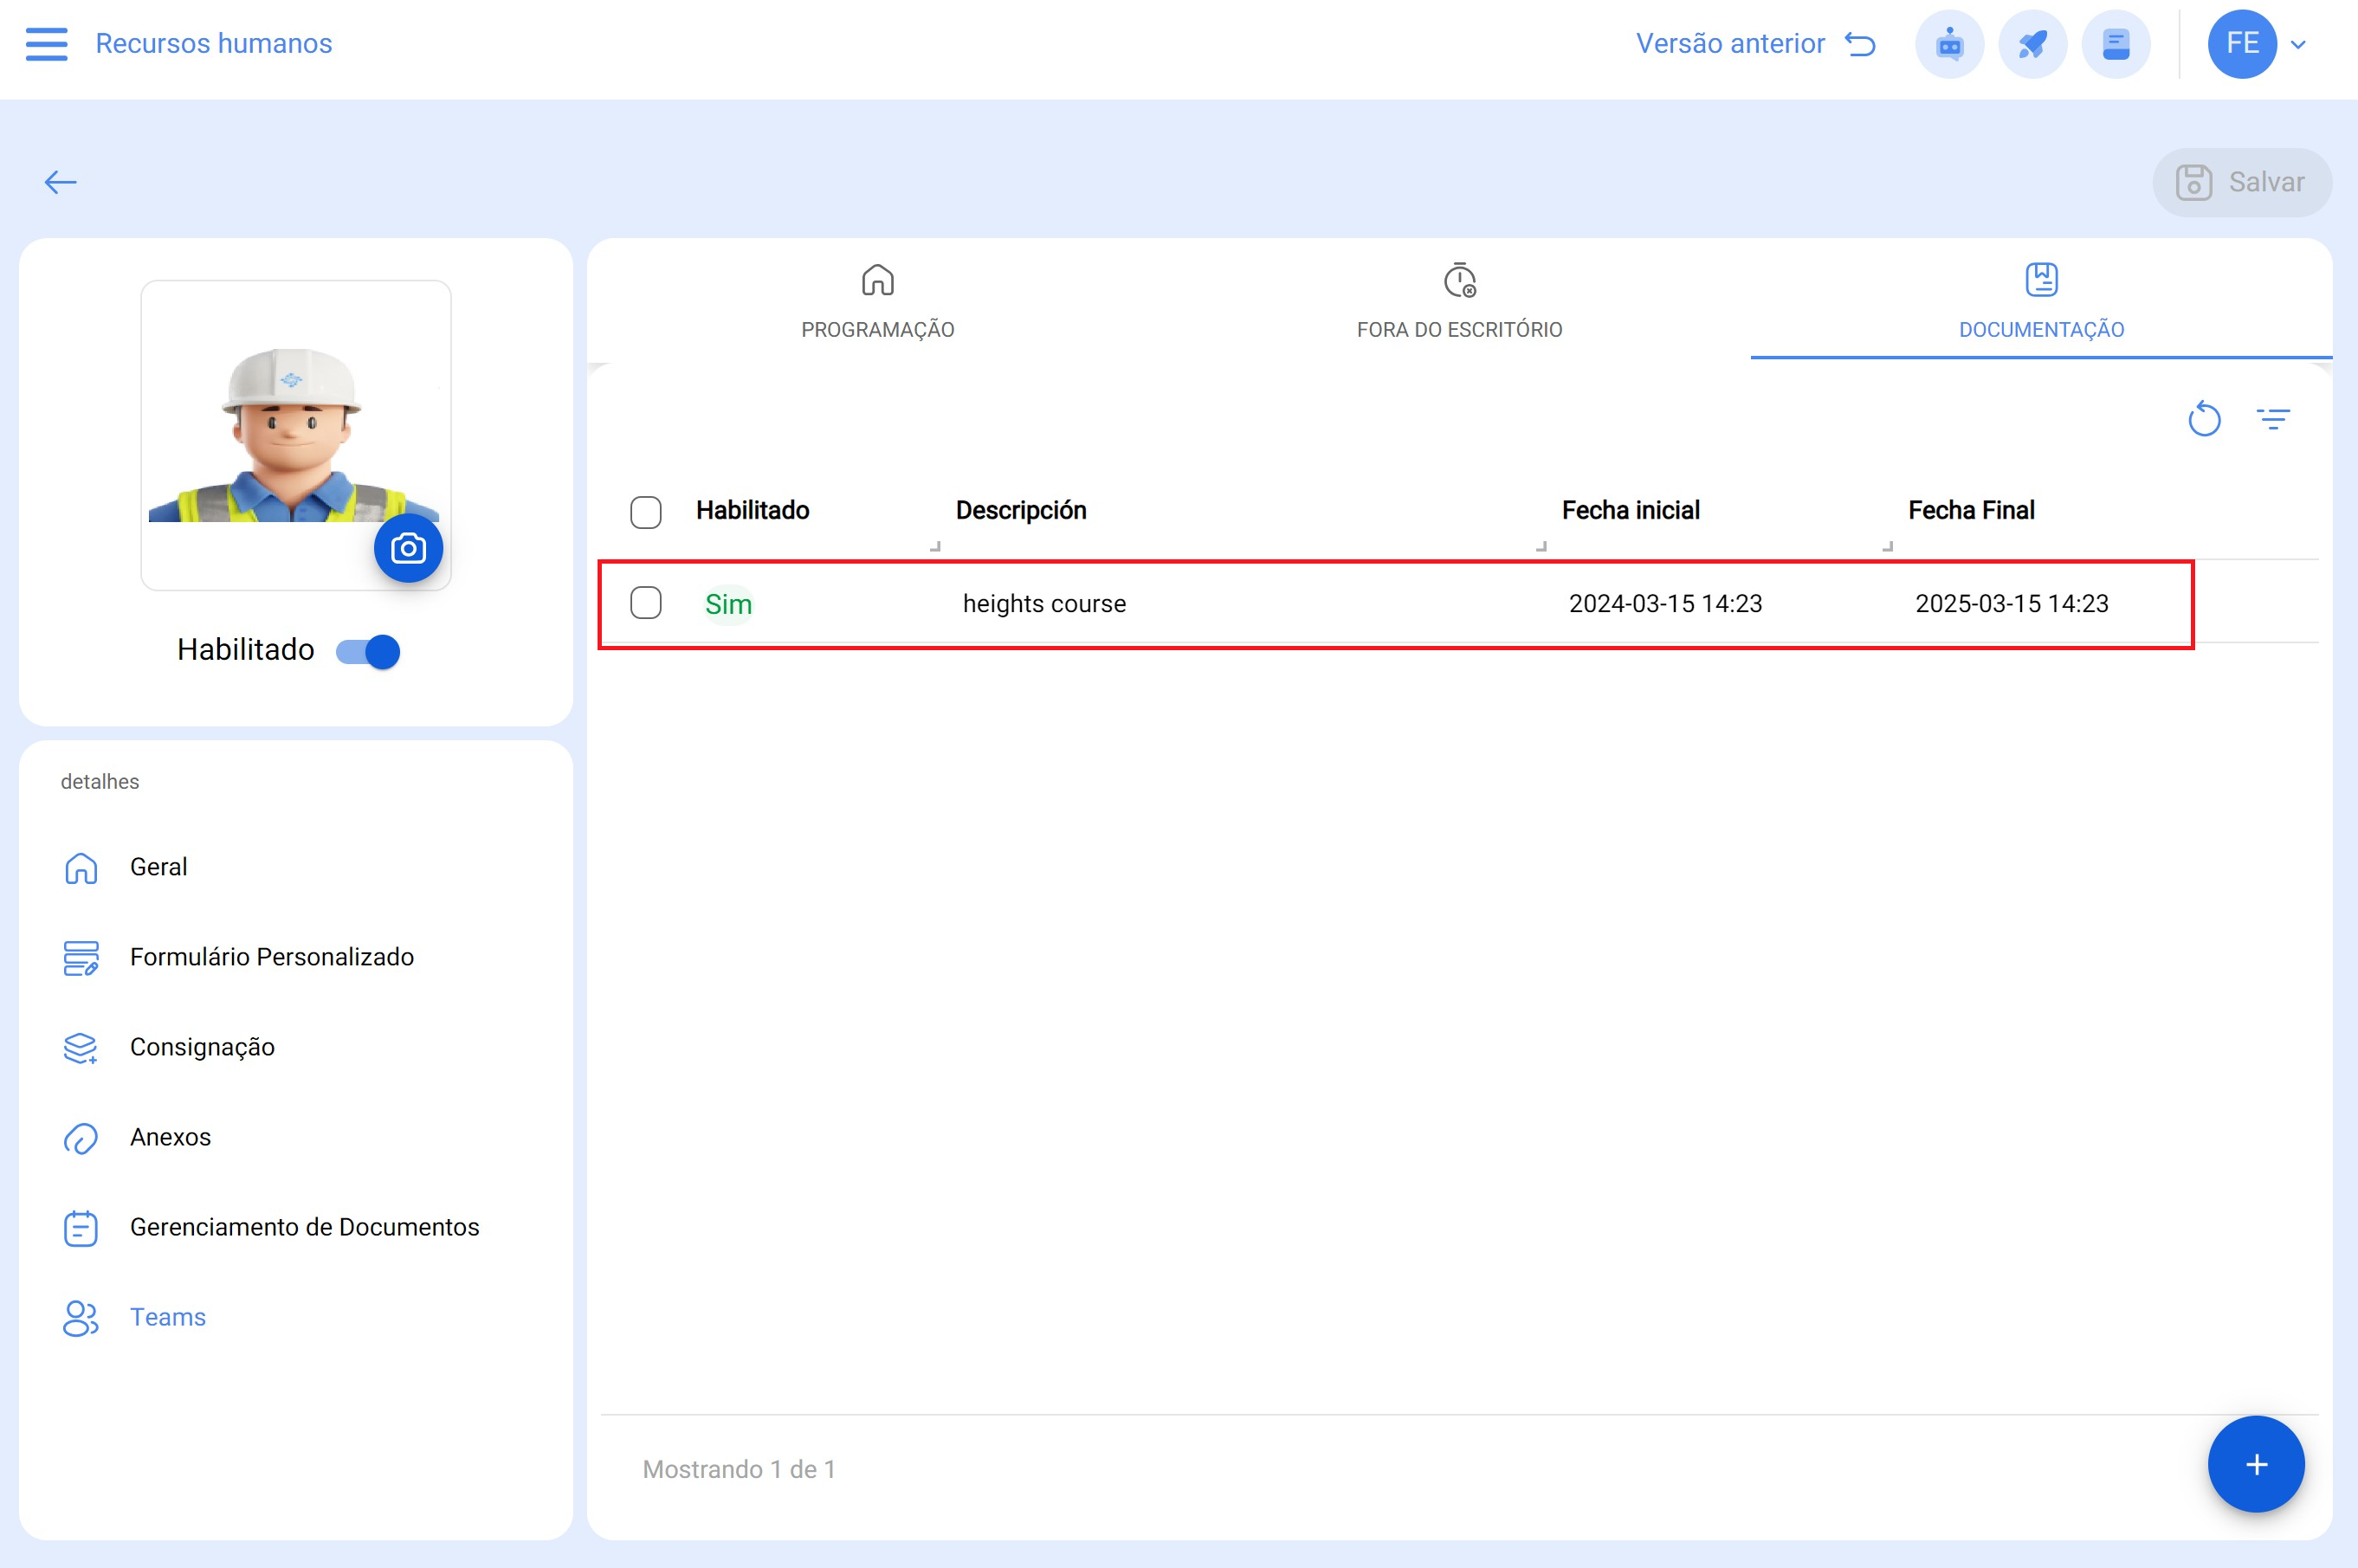Refresh the documentation list
This screenshot has height=1568, width=2358.
tap(2204, 419)
